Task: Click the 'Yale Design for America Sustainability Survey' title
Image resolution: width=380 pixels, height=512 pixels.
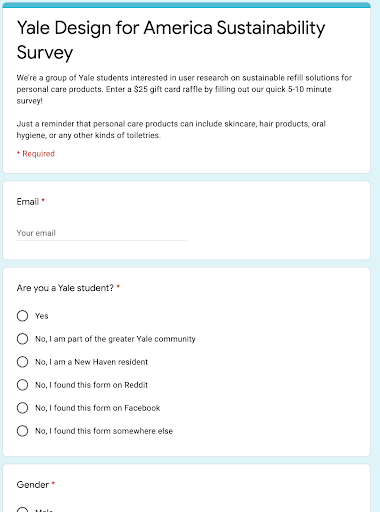Action: (171, 40)
